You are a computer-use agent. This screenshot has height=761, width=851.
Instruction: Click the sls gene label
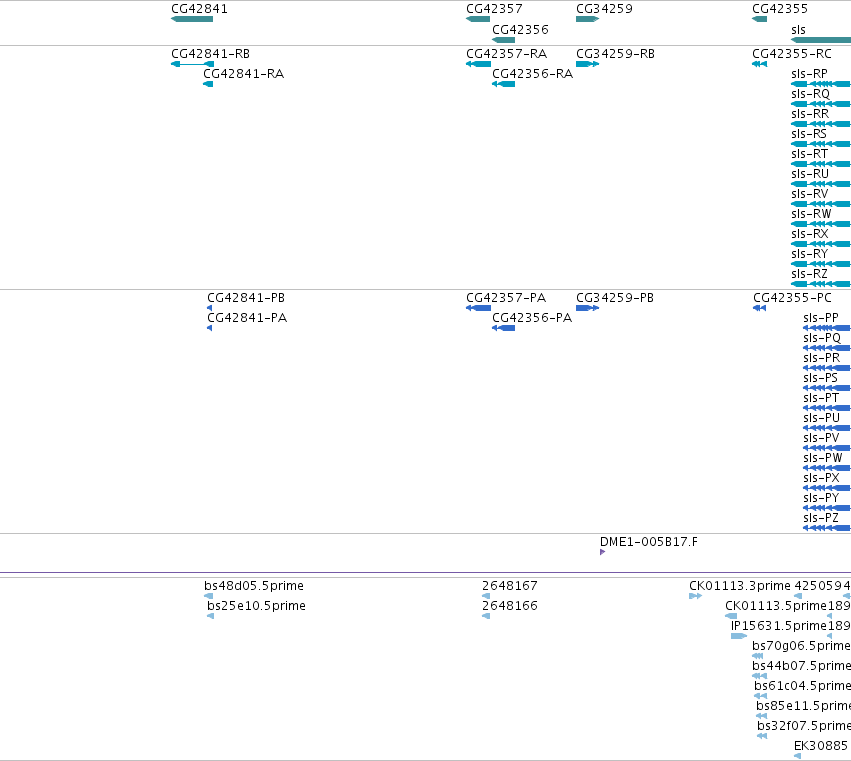[798, 30]
